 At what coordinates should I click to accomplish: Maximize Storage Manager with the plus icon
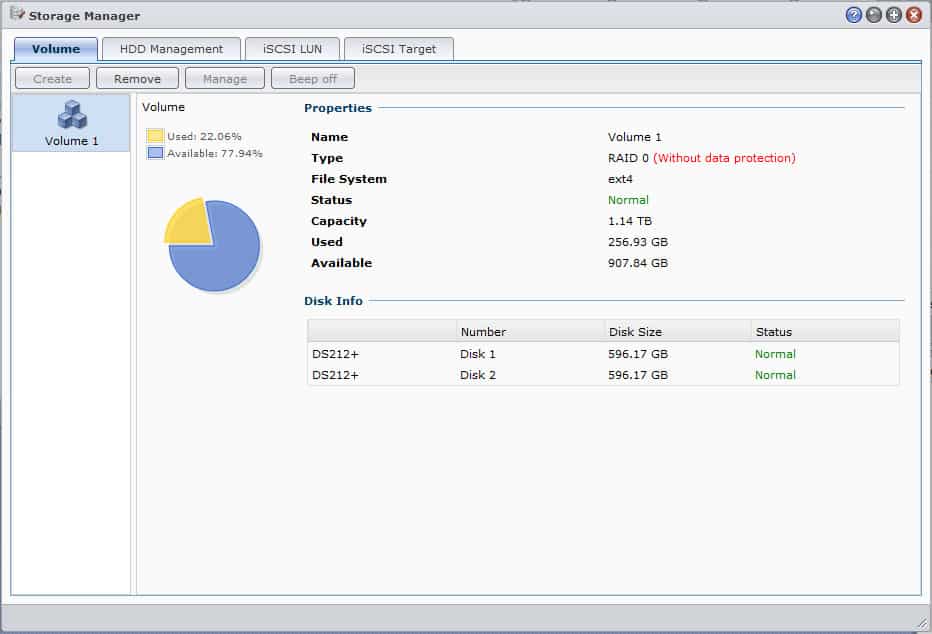tap(894, 15)
